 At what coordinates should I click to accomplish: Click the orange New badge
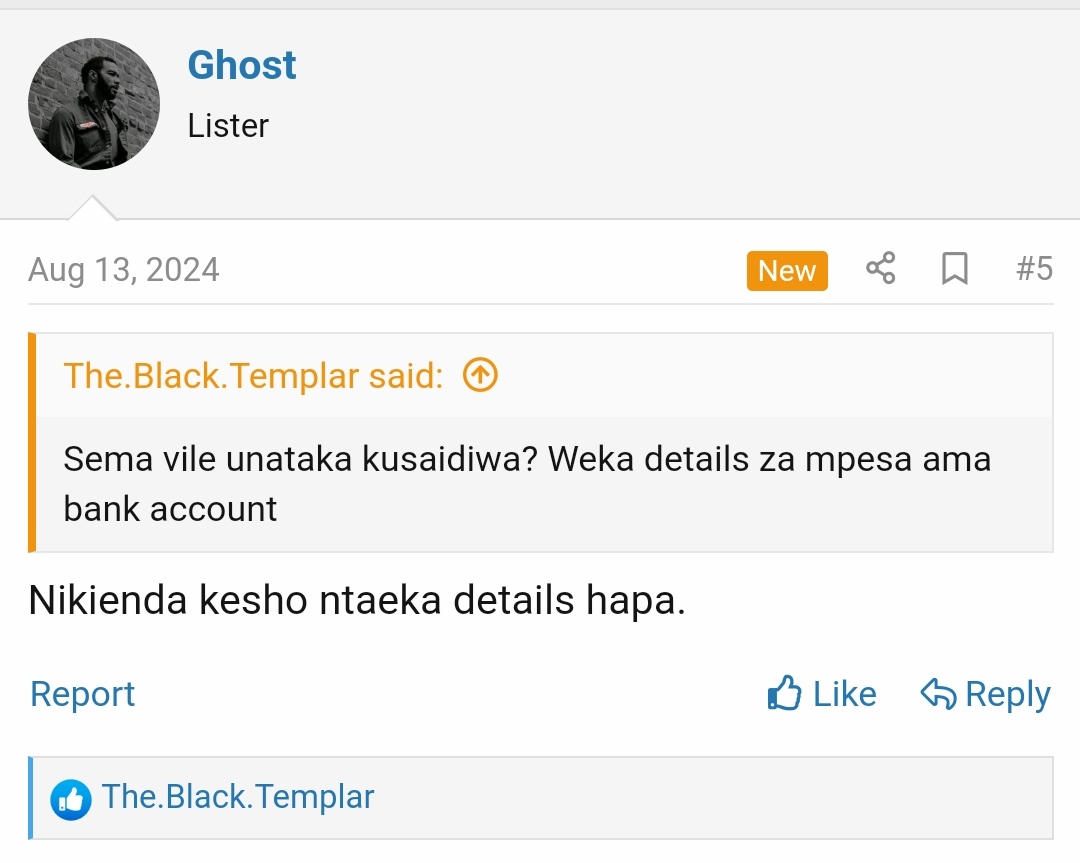(787, 271)
